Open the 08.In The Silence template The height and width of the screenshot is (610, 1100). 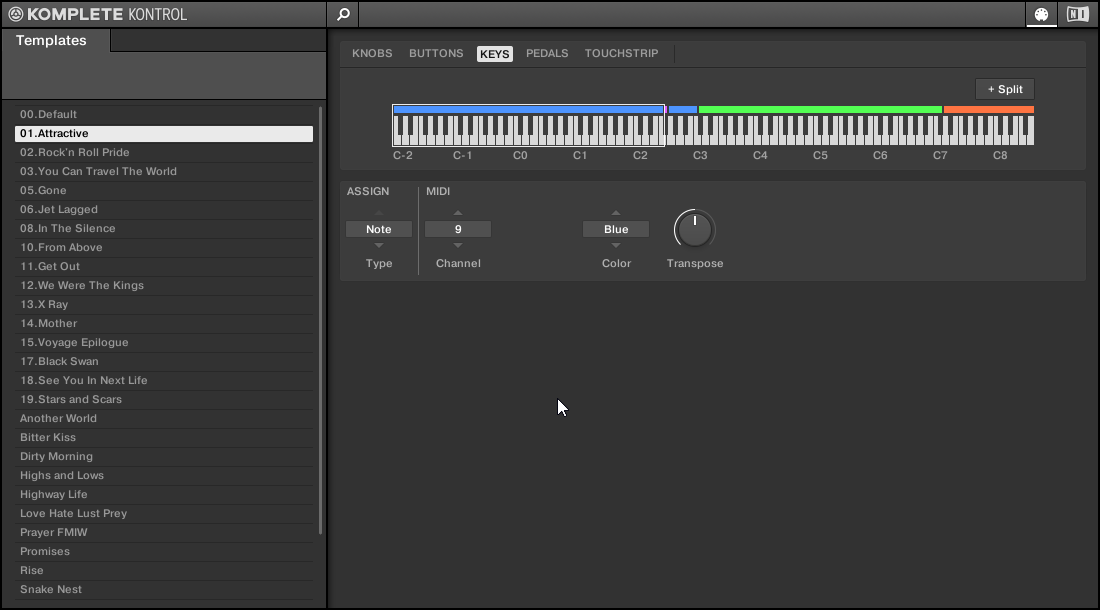[x=164, y=228]
